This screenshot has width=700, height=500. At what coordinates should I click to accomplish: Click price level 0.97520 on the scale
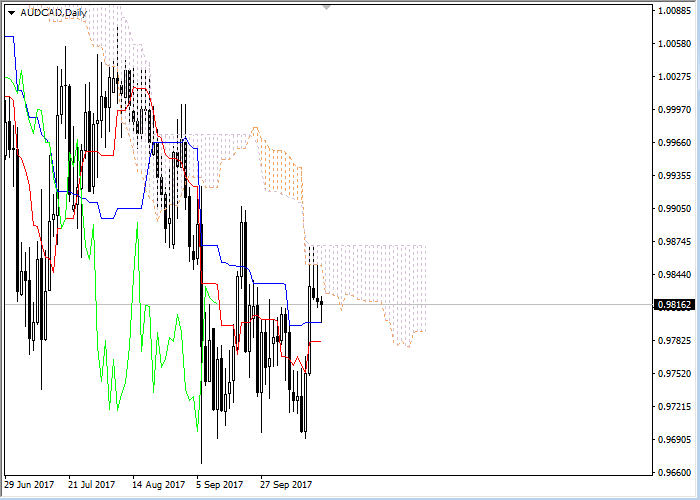(x=675, y=373)
